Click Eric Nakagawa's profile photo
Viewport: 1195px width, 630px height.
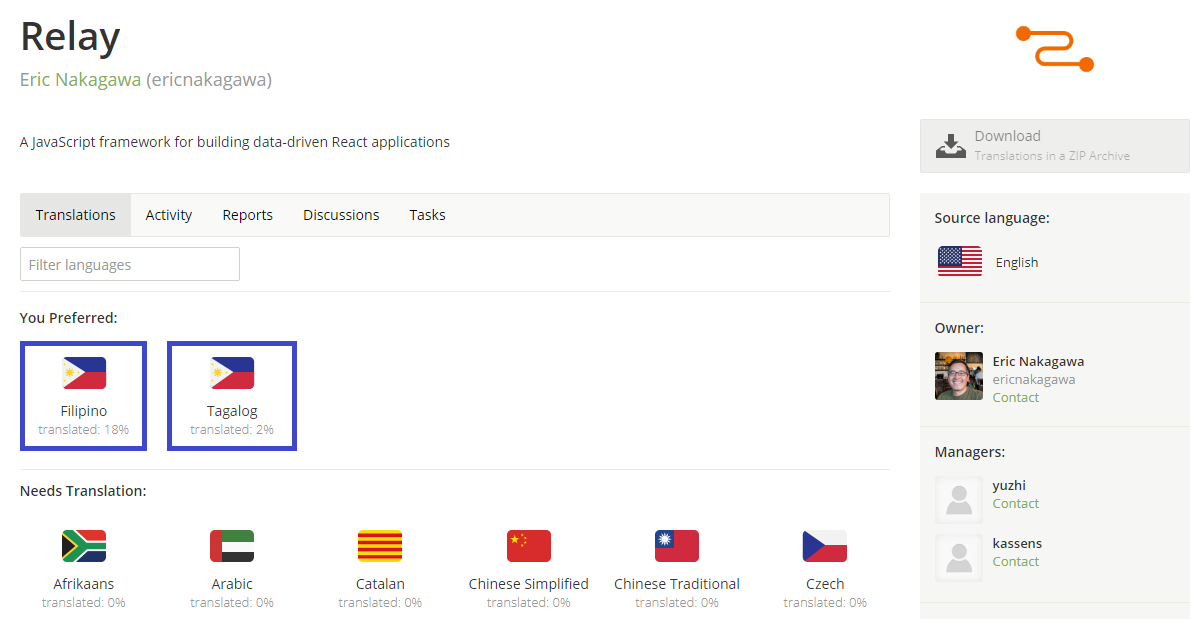[959, 376]
